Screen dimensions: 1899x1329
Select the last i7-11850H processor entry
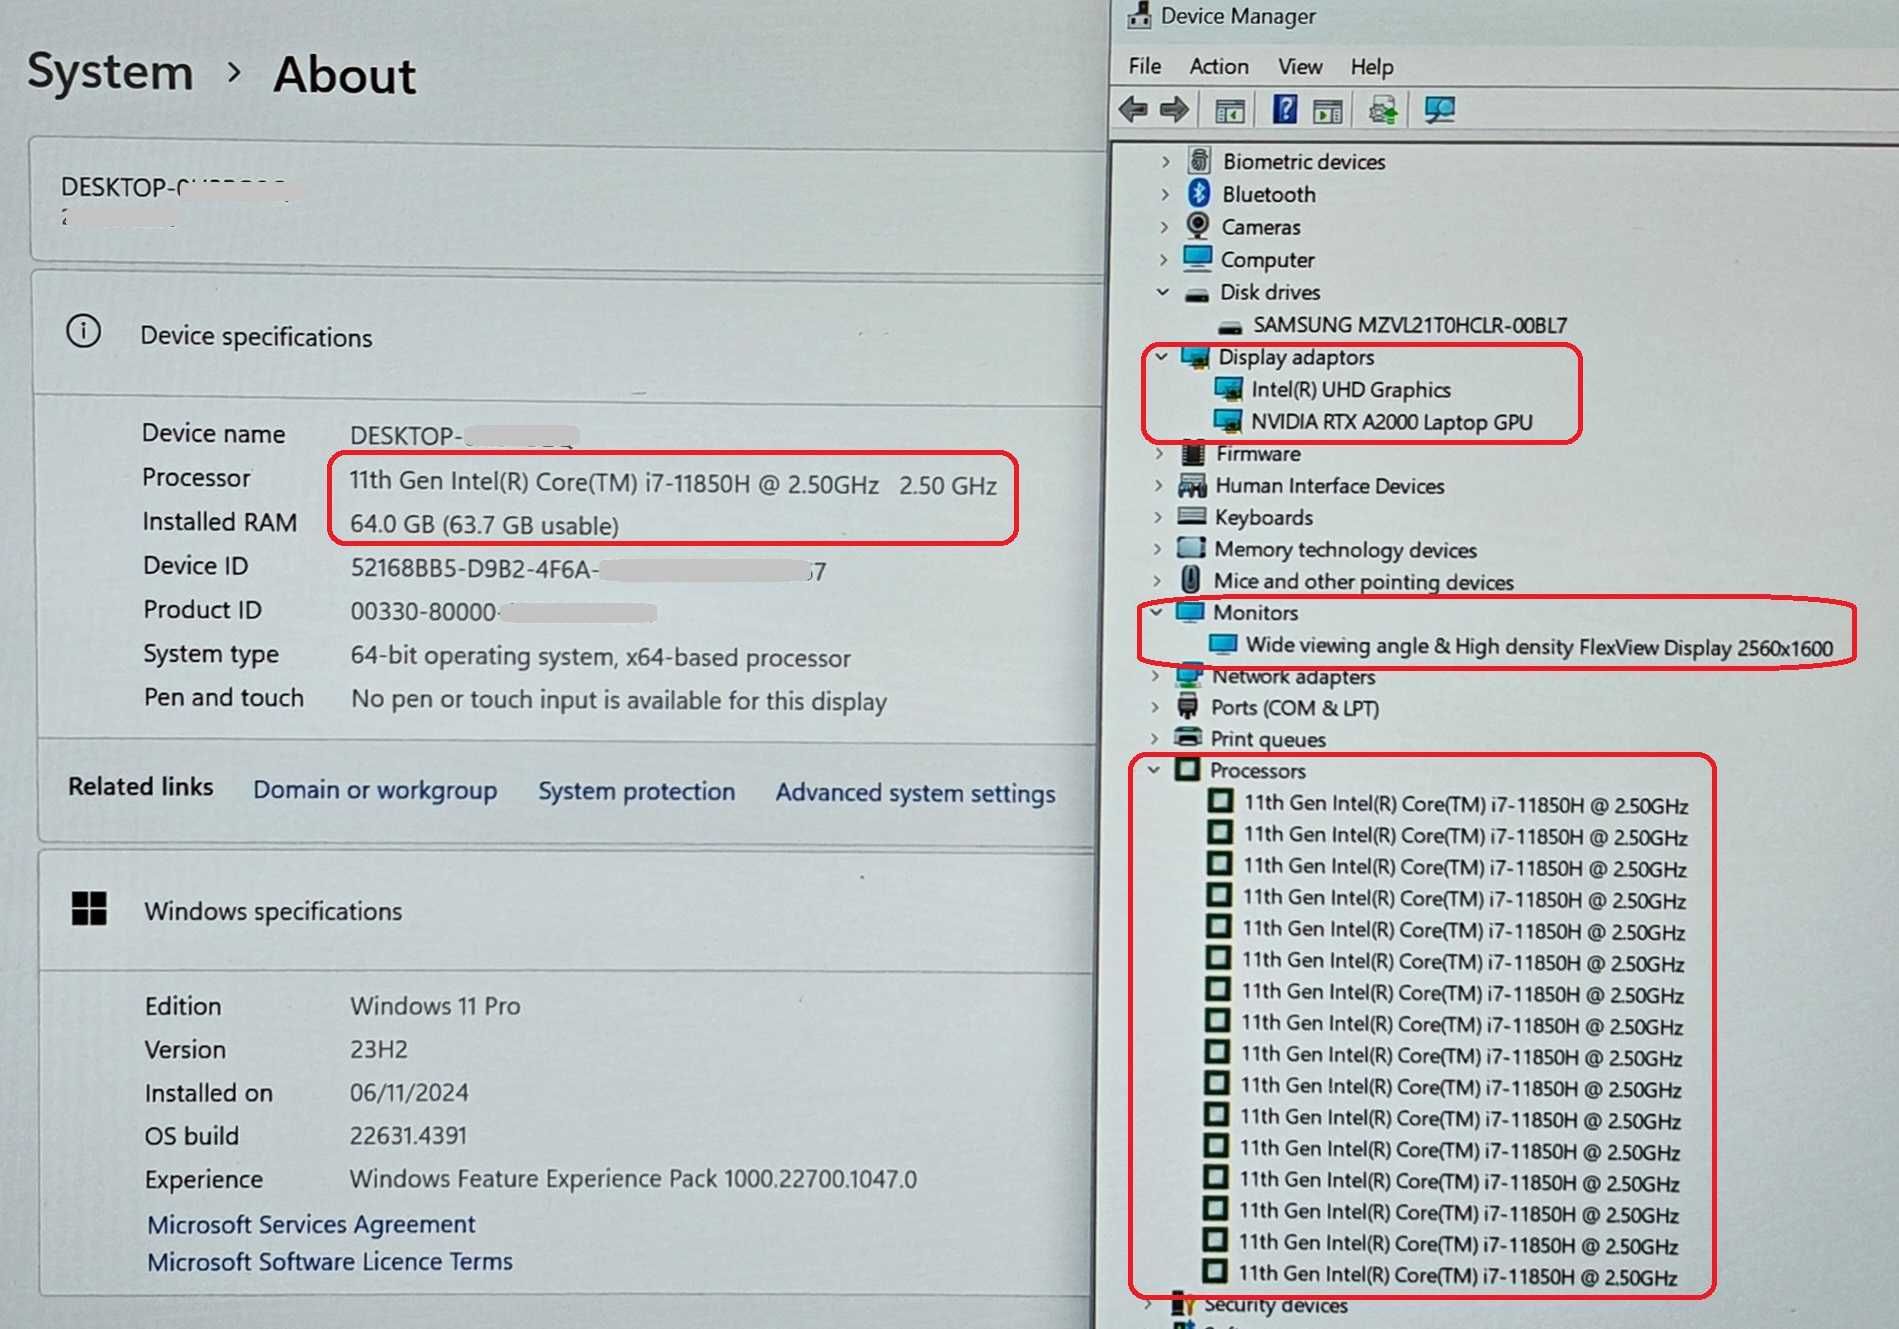click(x=1457, y=1275)
